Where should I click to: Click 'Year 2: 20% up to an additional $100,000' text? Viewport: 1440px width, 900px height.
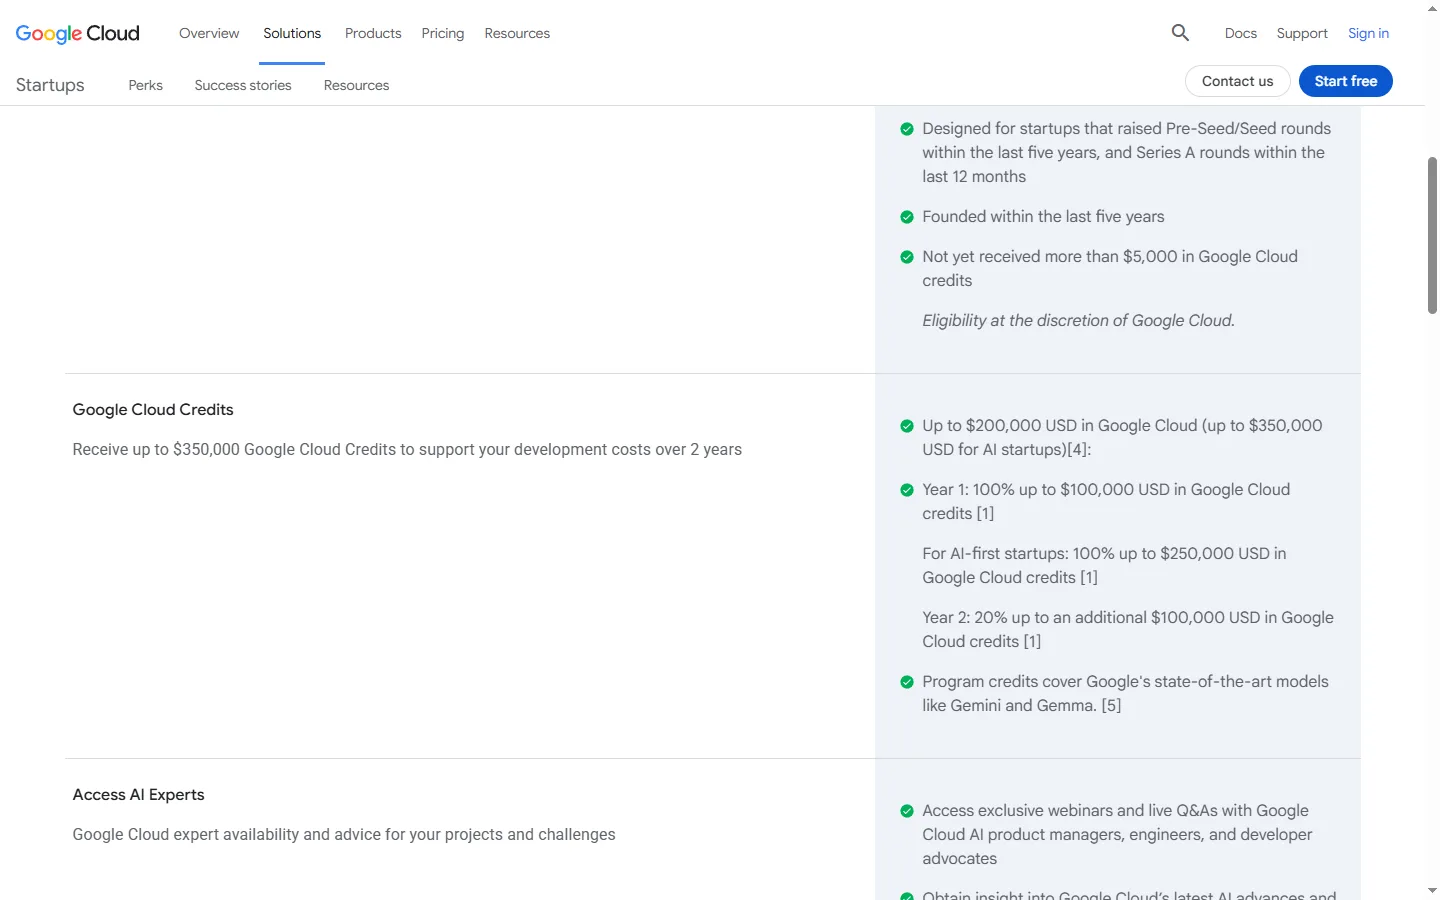click(x=1128, y=630)
